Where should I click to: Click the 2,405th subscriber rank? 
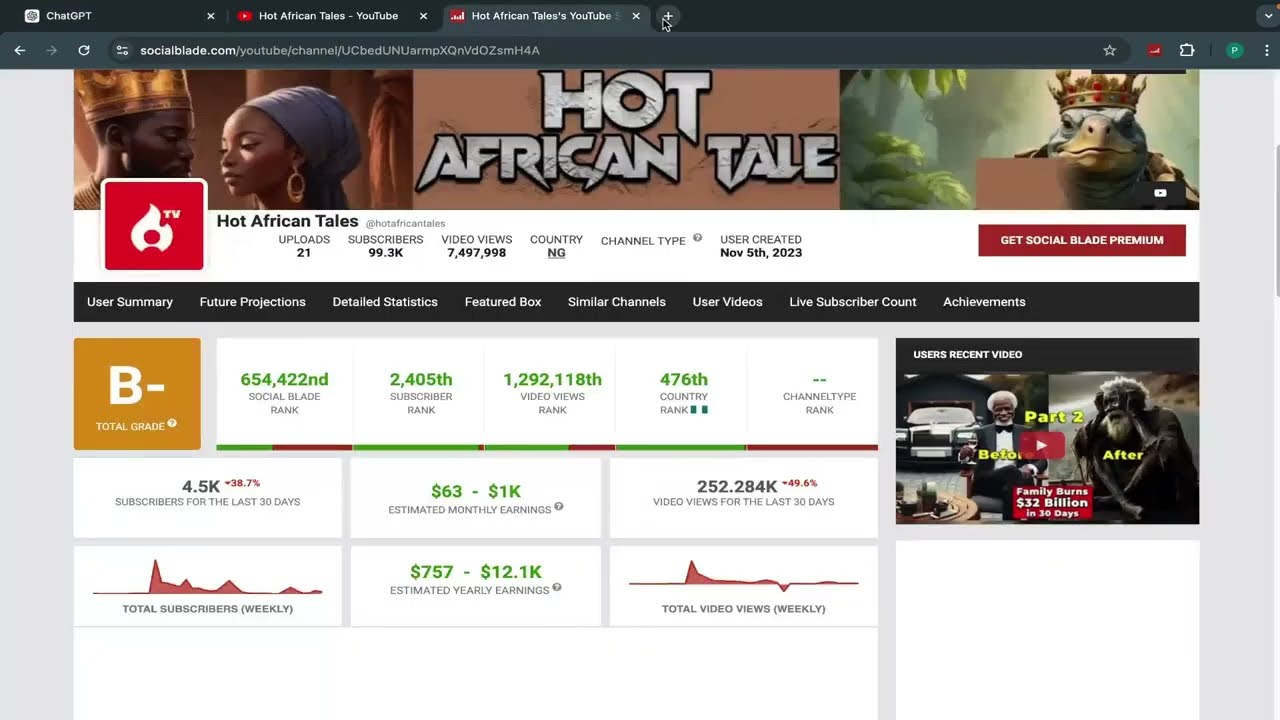[x=421, y=379]
